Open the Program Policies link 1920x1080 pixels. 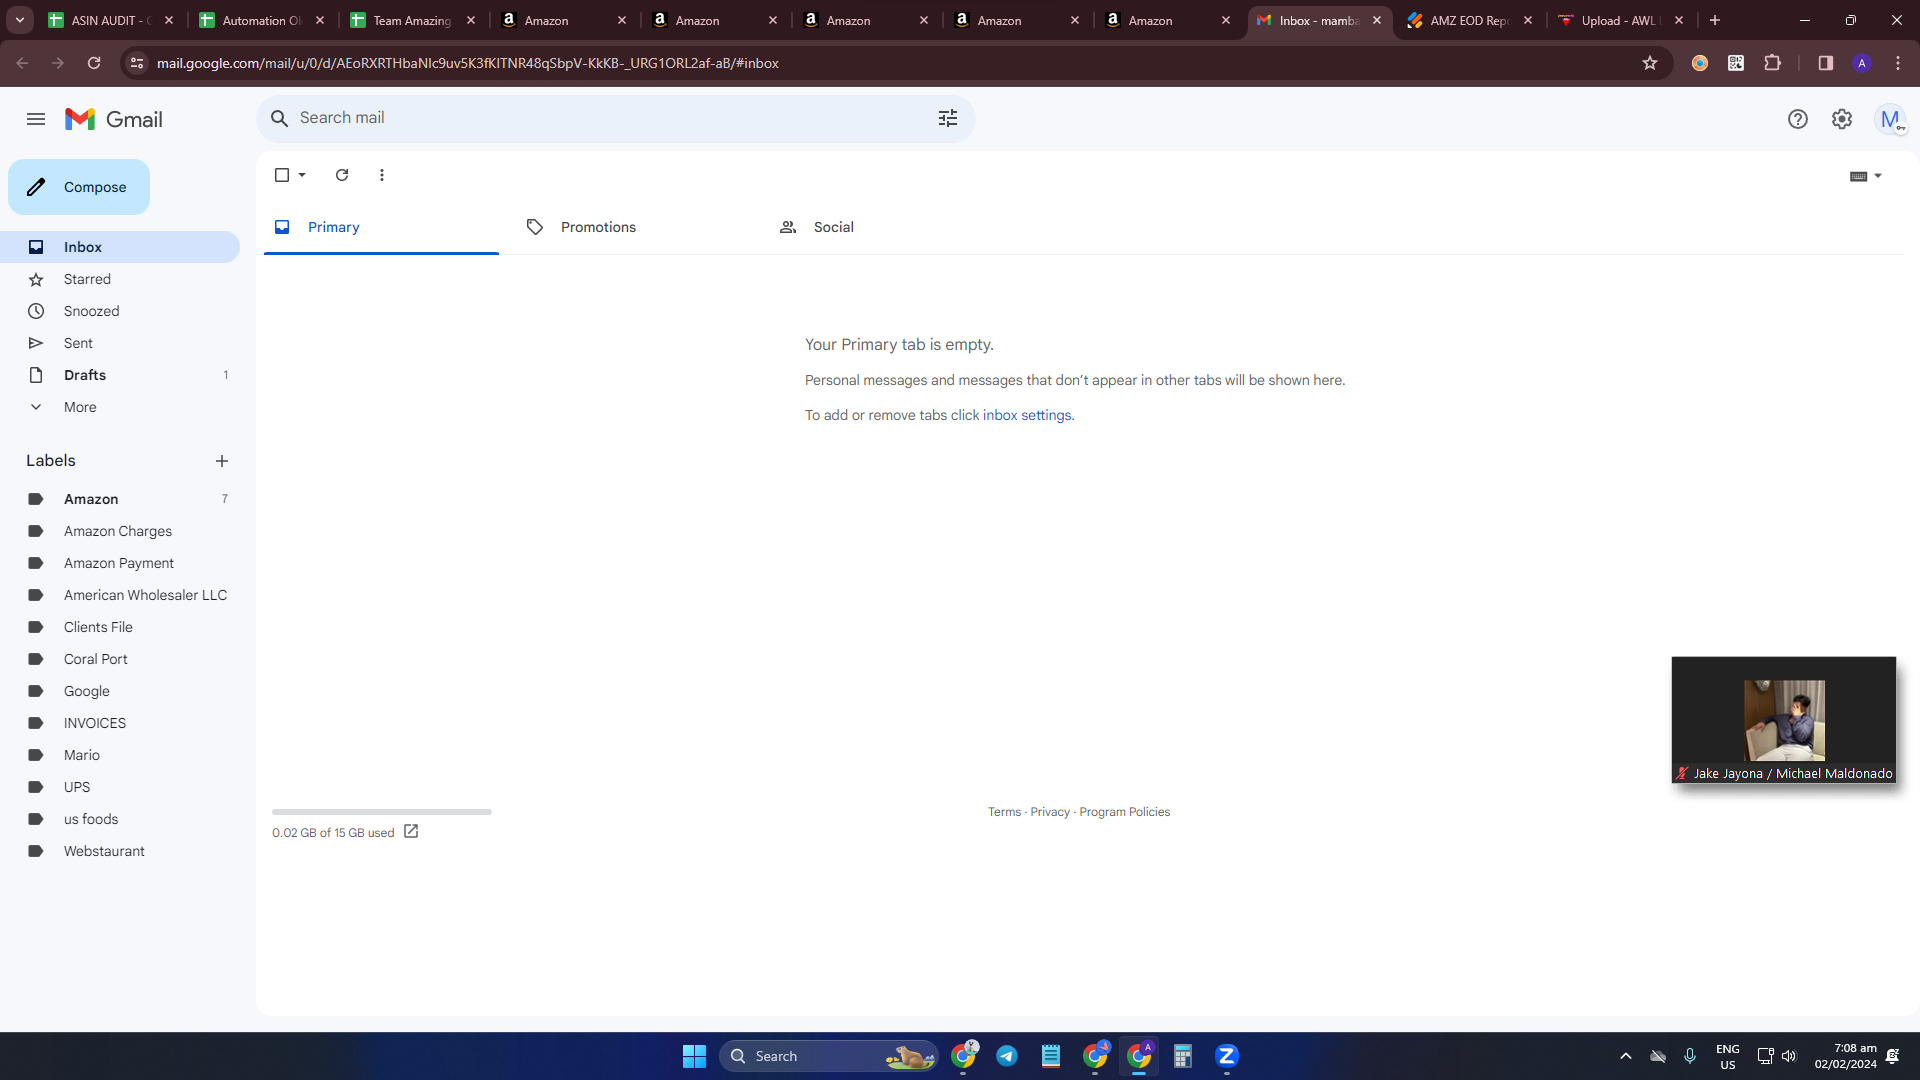tap(1124, 812)
